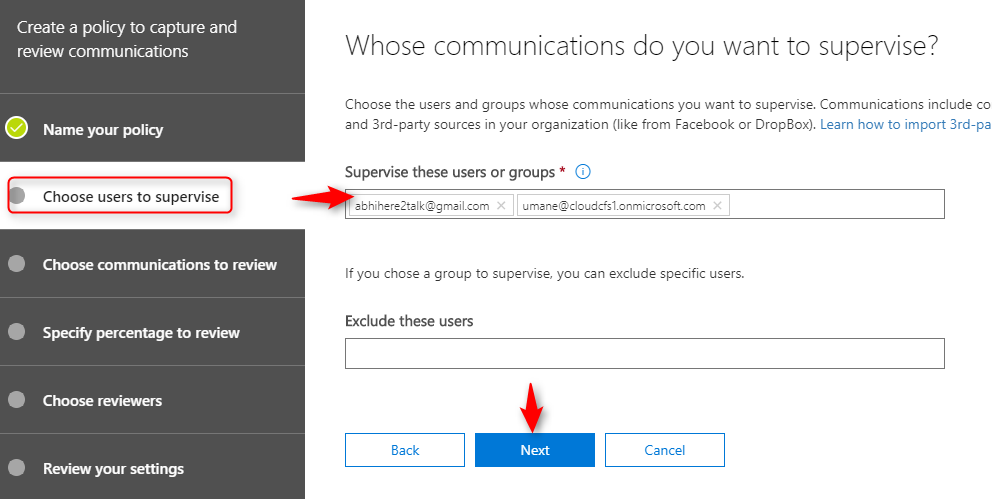
Task: Open the Choose communications to review step
Action: [159, 264]
